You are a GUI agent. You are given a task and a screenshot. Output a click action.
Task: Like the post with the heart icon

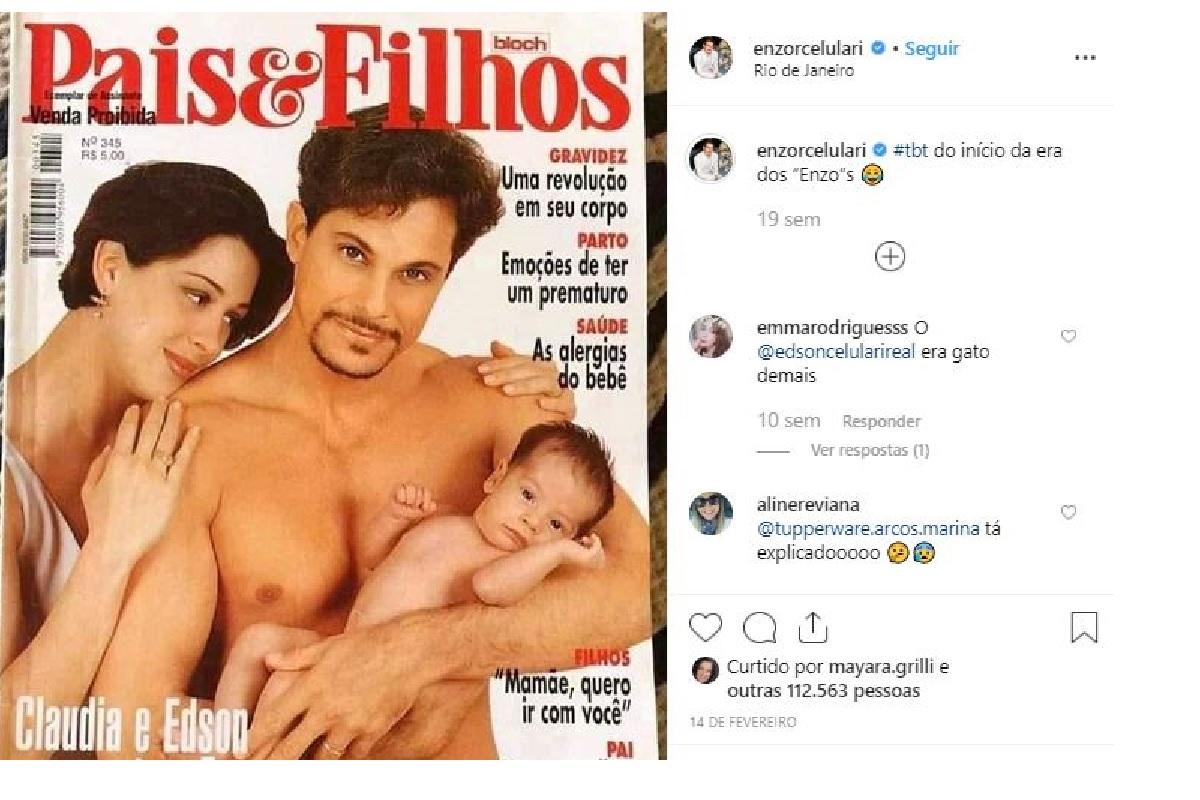[x=706, y=628]
